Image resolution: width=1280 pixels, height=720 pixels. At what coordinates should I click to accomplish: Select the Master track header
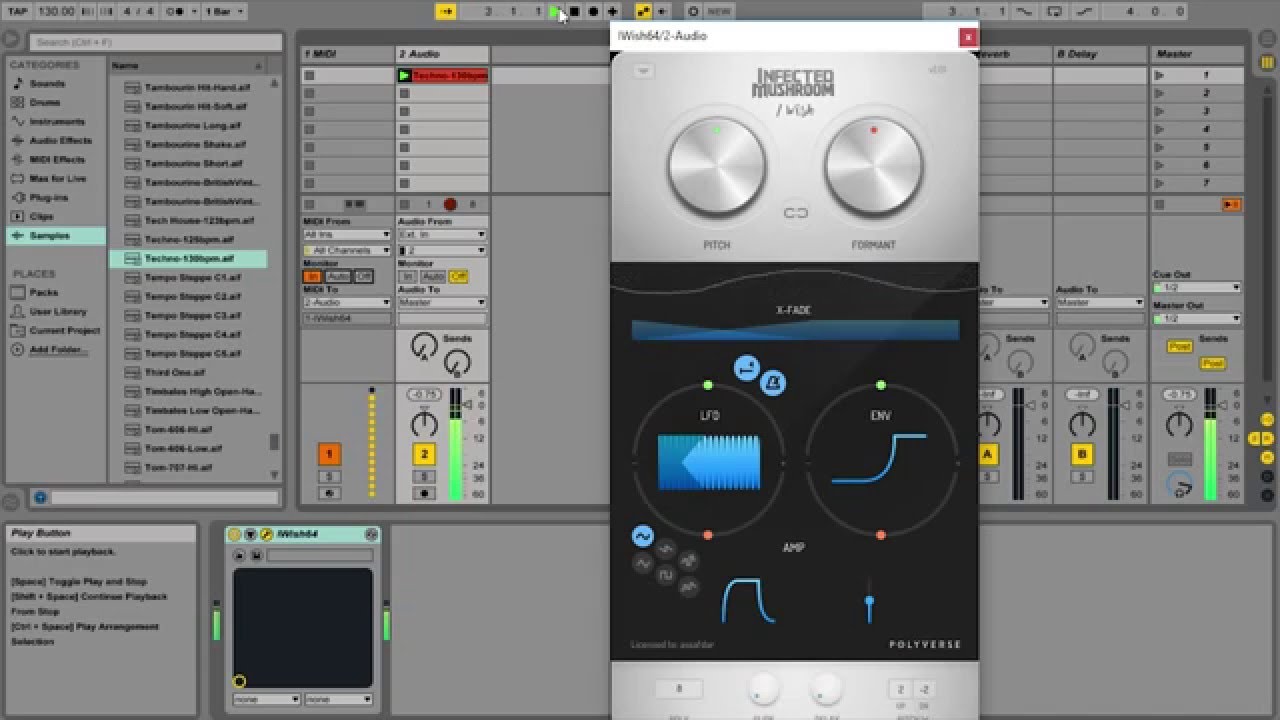1197,54
